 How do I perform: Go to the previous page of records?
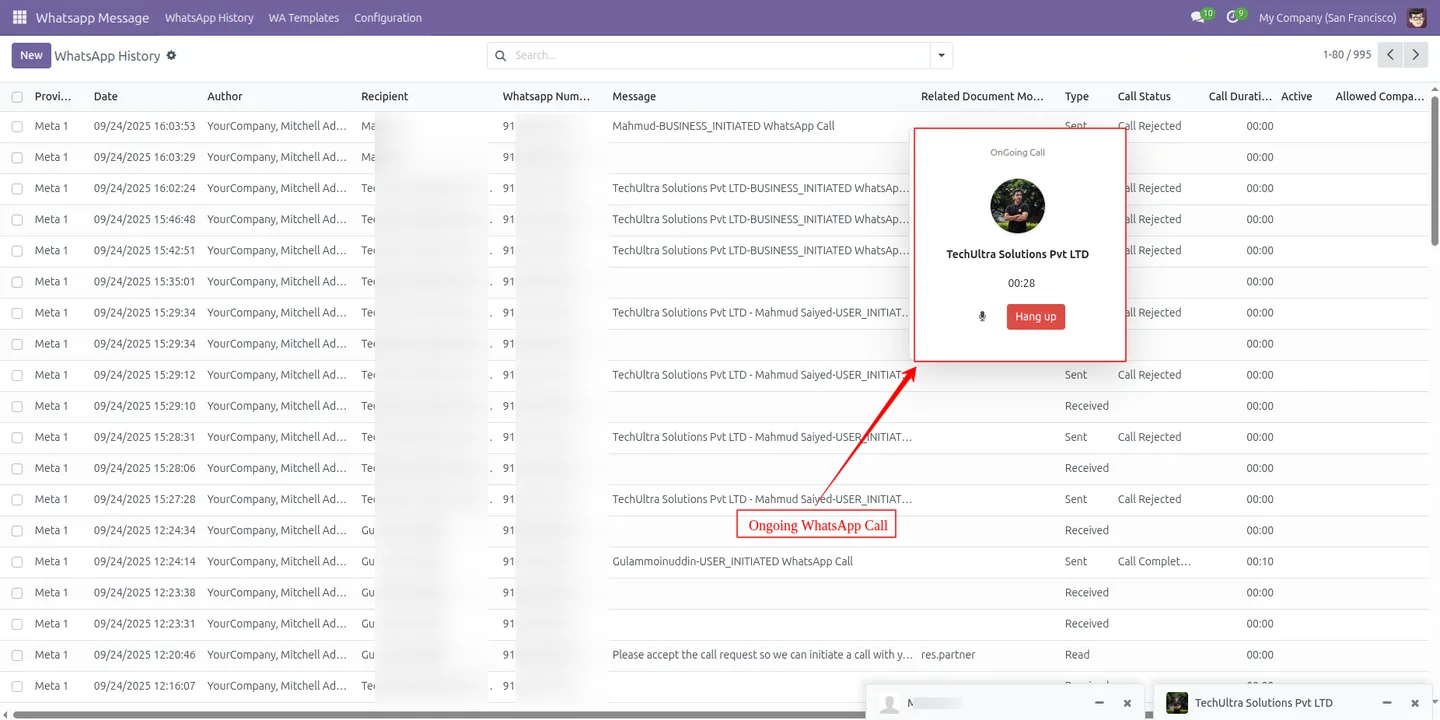pyautogui.click(x=1390, y=55)
